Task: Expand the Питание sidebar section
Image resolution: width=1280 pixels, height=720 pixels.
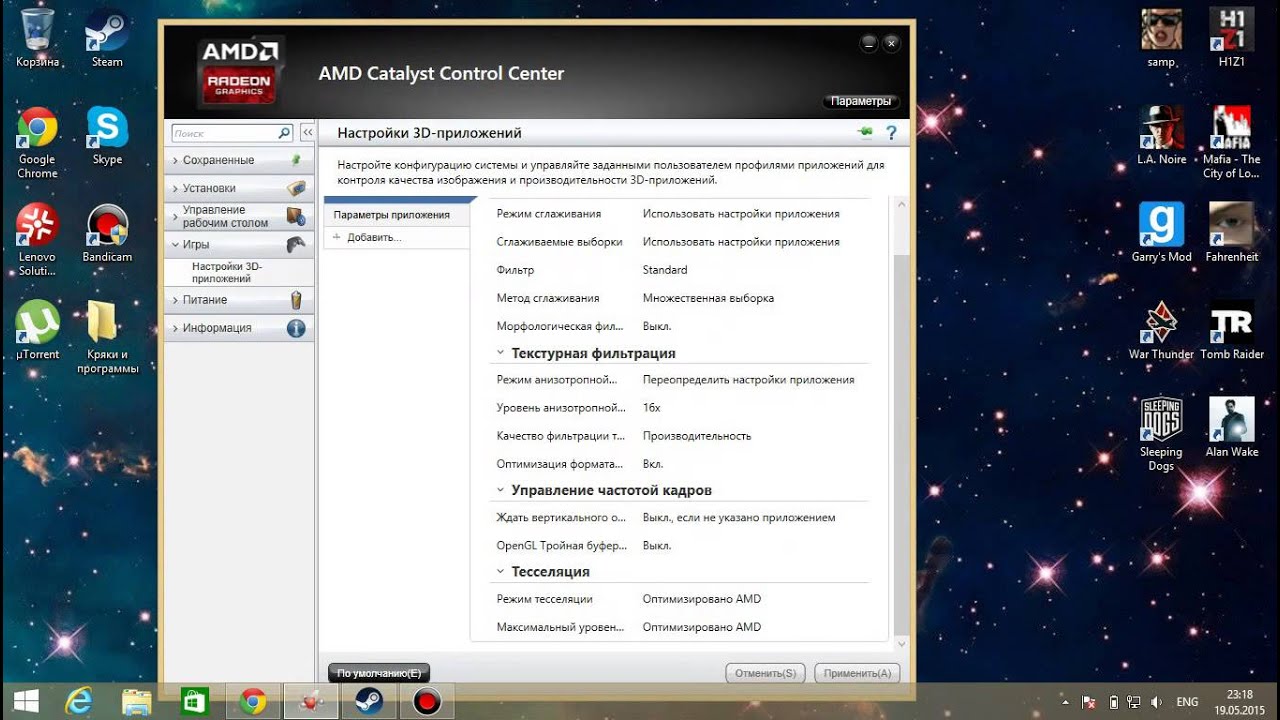Action: (x=238, y=300)
